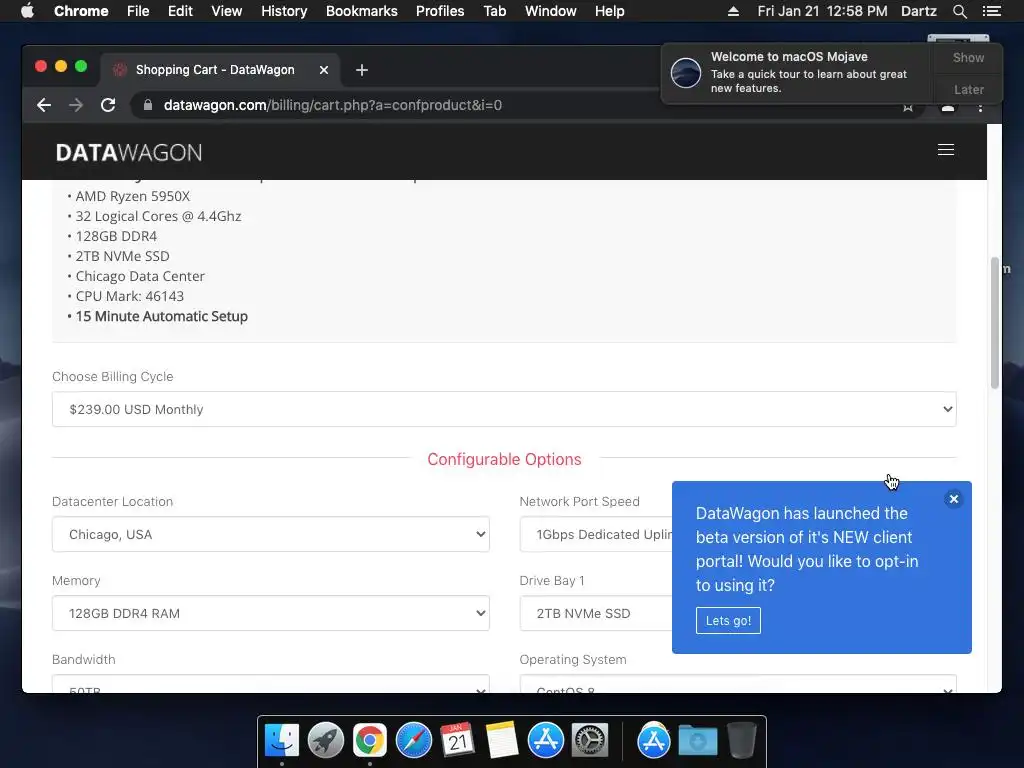Click Chrome icon in the dock
Screen dimensions: 1024x768
(370, 741)
